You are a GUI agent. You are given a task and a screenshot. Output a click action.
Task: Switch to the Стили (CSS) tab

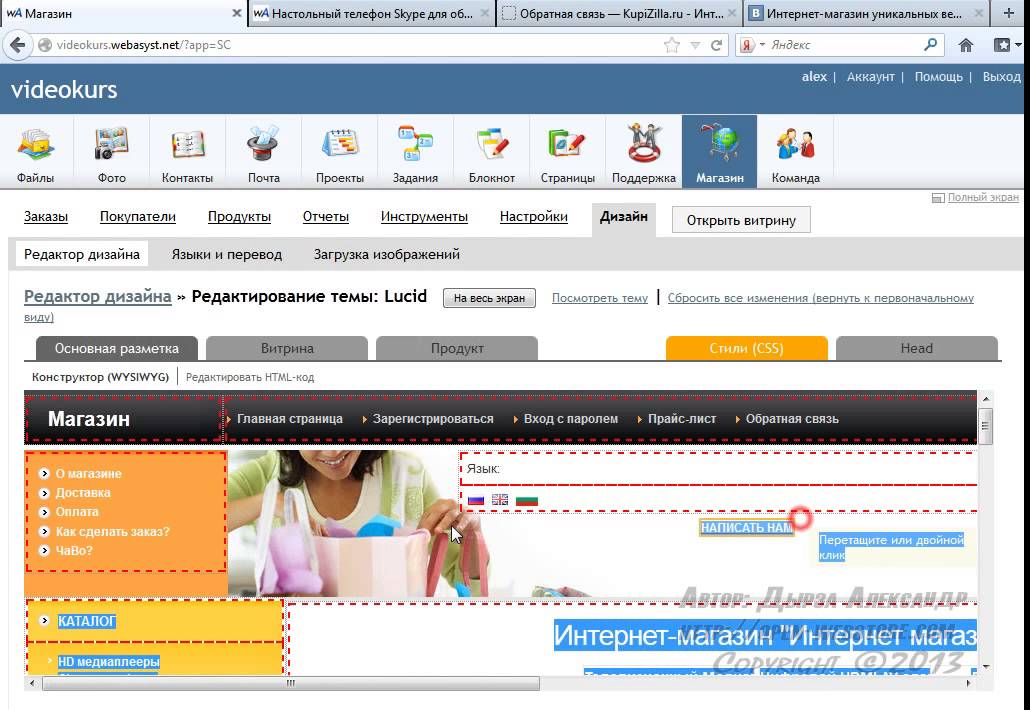(746, 348)
